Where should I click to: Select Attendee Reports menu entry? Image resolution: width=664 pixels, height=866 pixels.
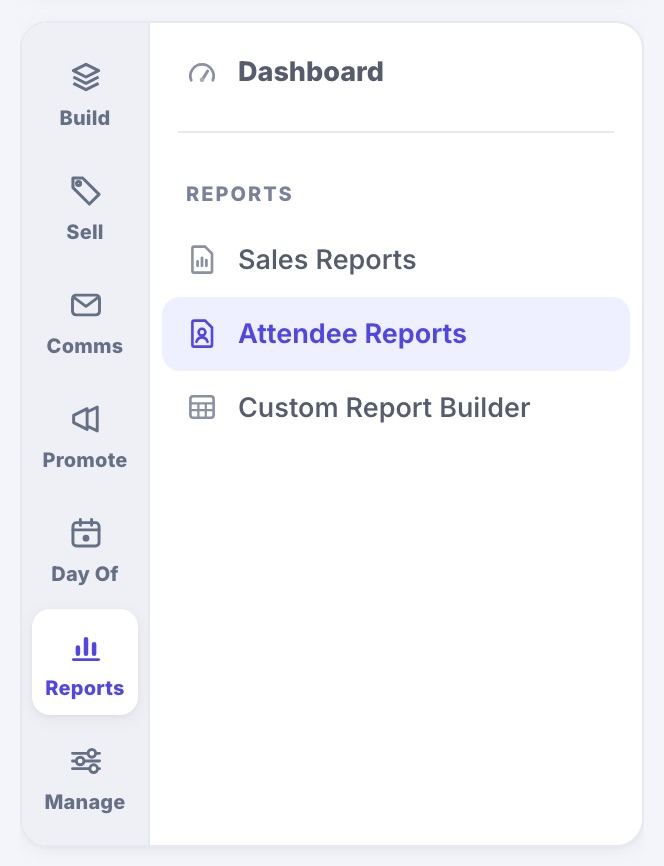396,334
